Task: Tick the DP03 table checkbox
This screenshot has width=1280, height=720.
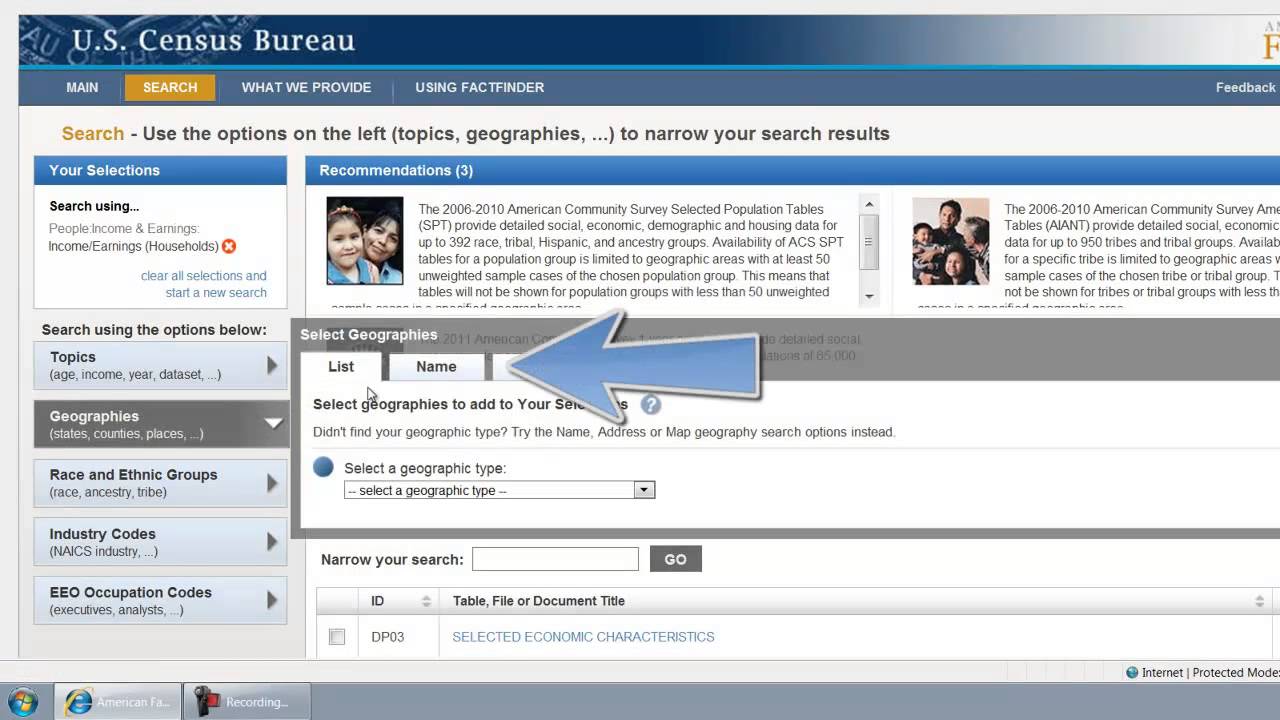Action: click(337, 637)
